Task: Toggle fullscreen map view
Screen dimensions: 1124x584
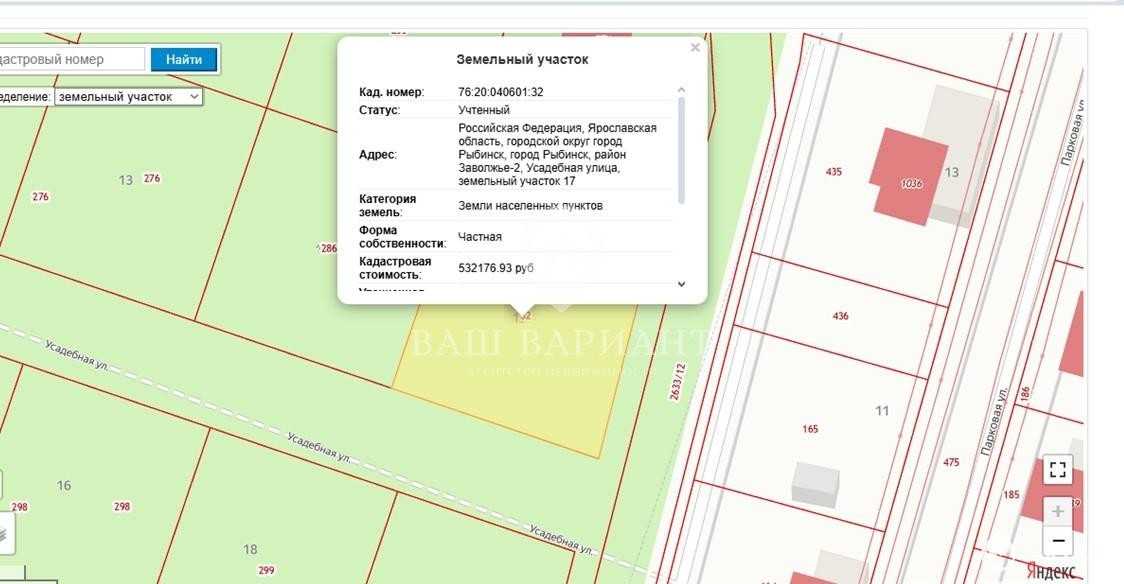Action: pyautogui.click(x=1058, y=470)
